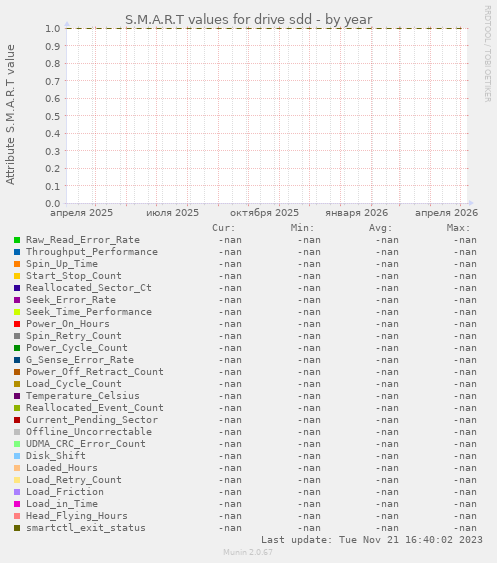Screen dimensions: 497x563
Task: Click the Last update timestamp text
Action: click(372, 540)
